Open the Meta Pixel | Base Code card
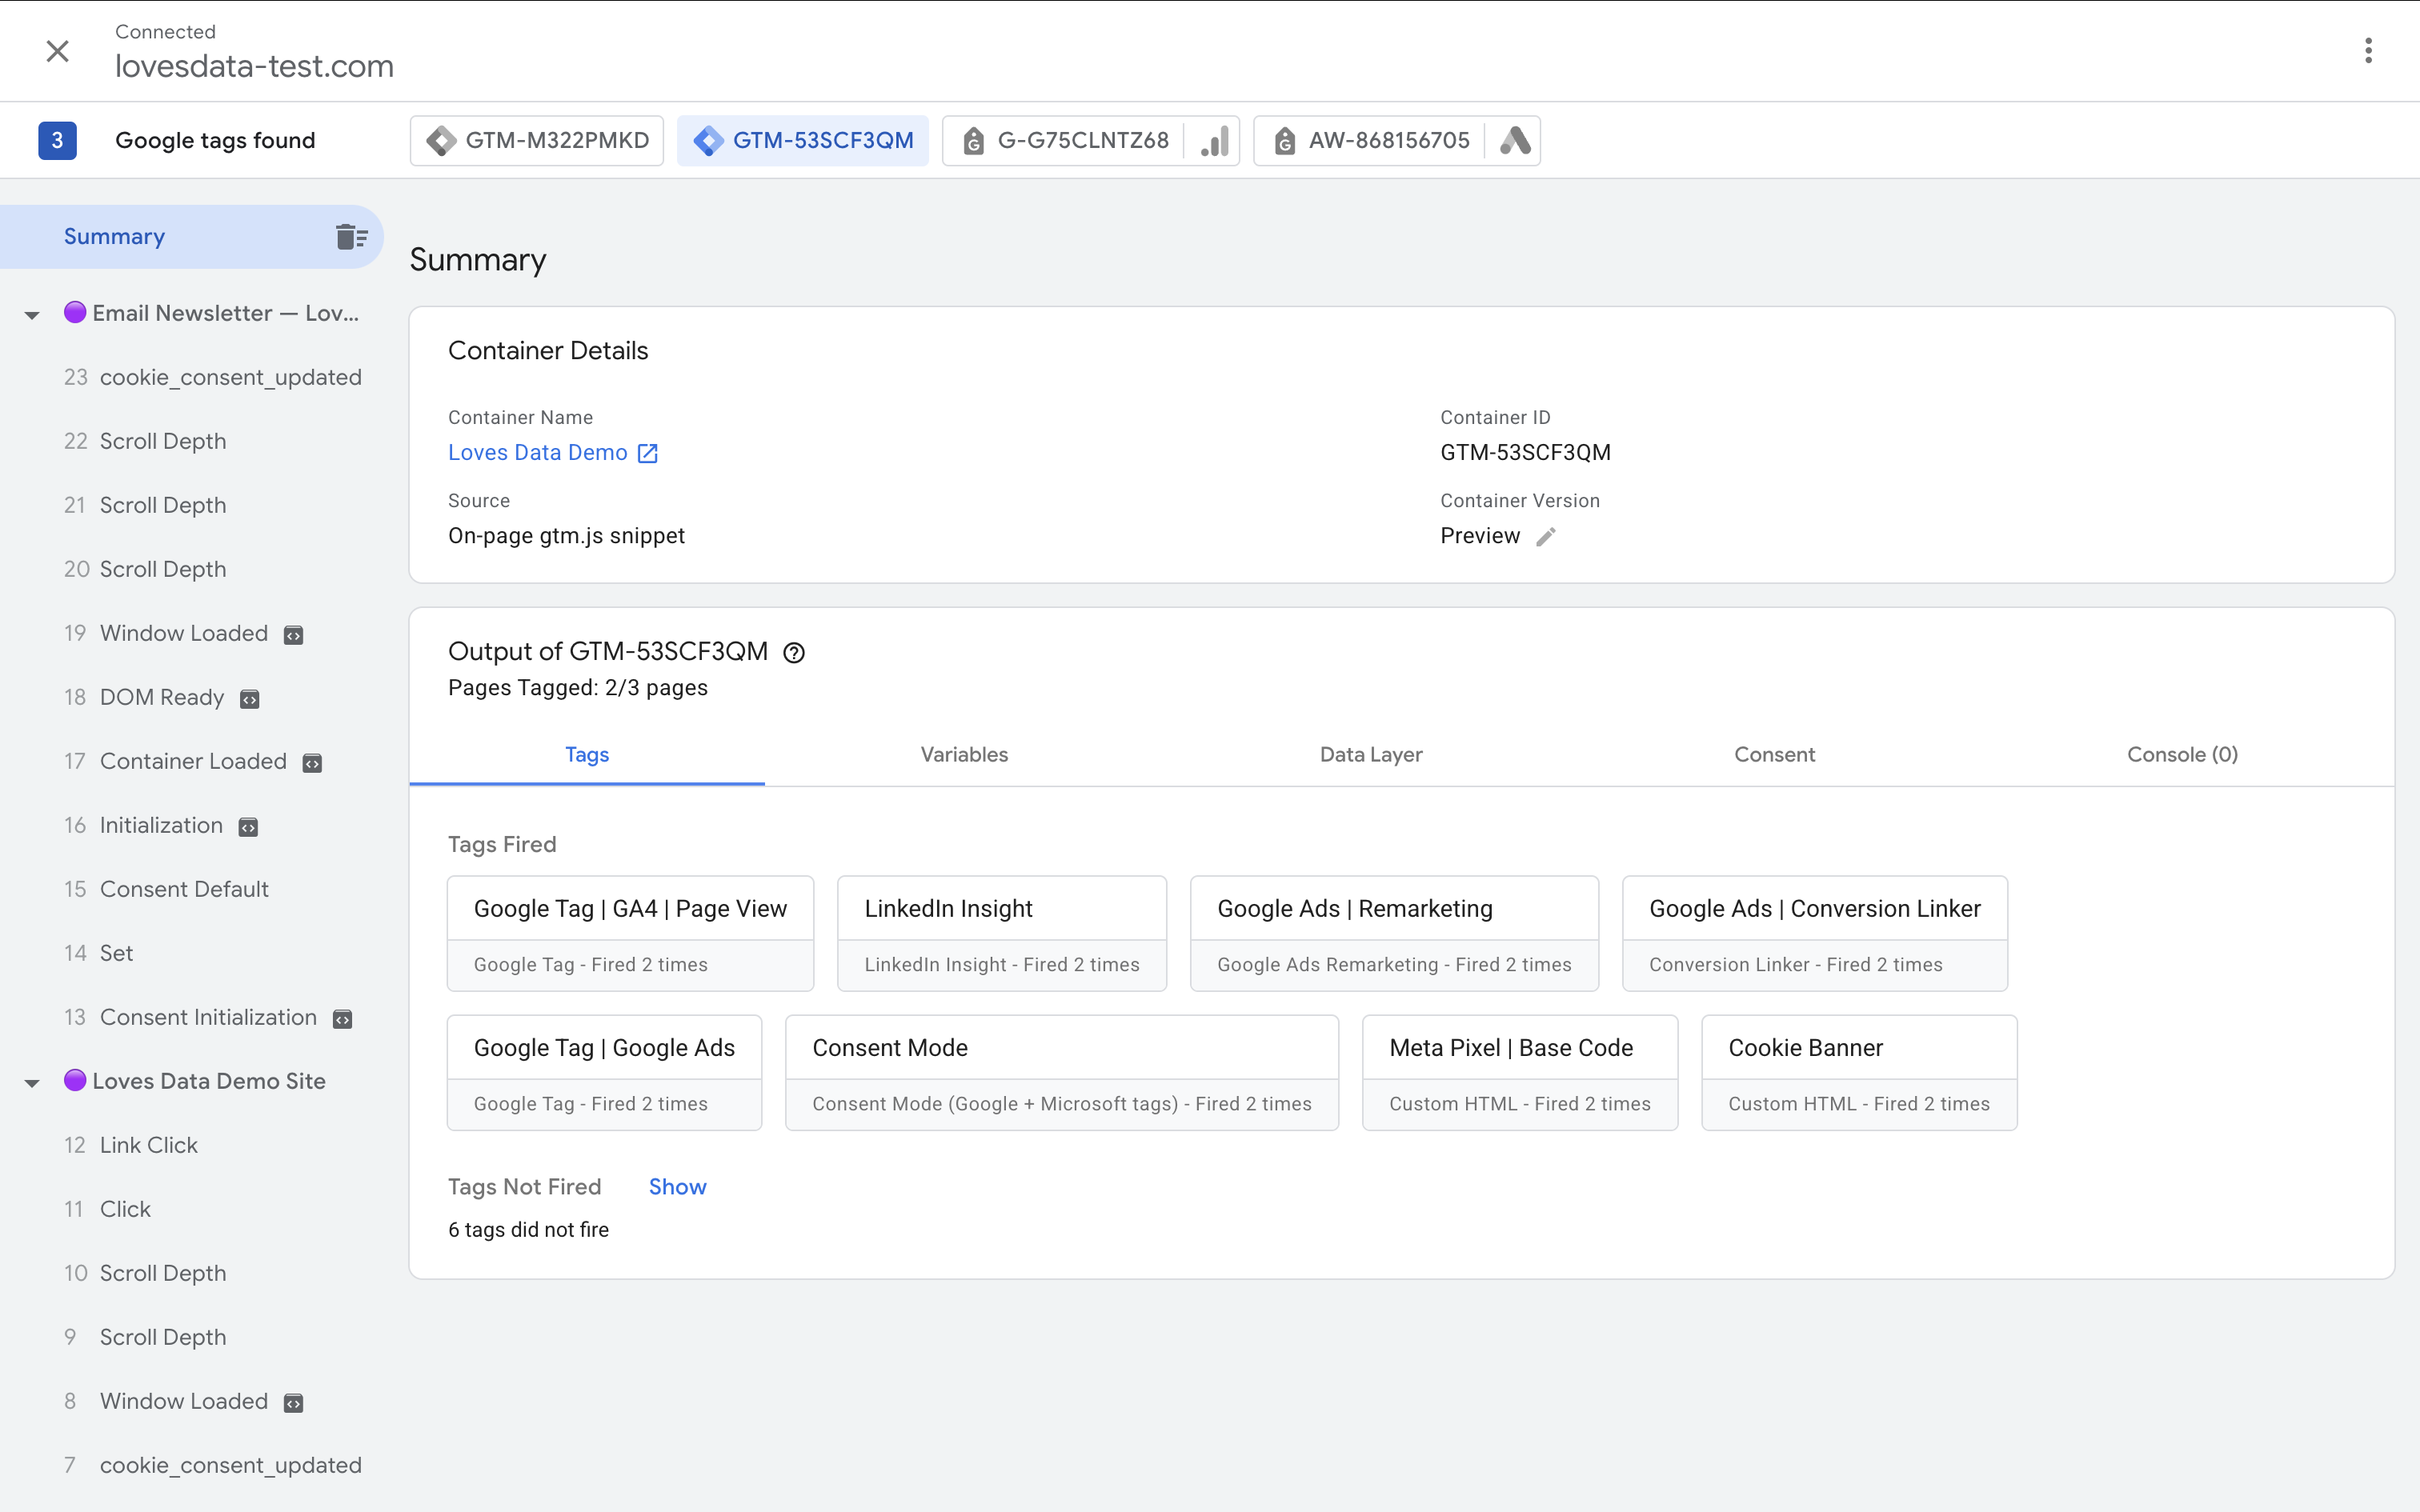This screenshot has height=1512, width=2420. [x=1520, y=1073]
